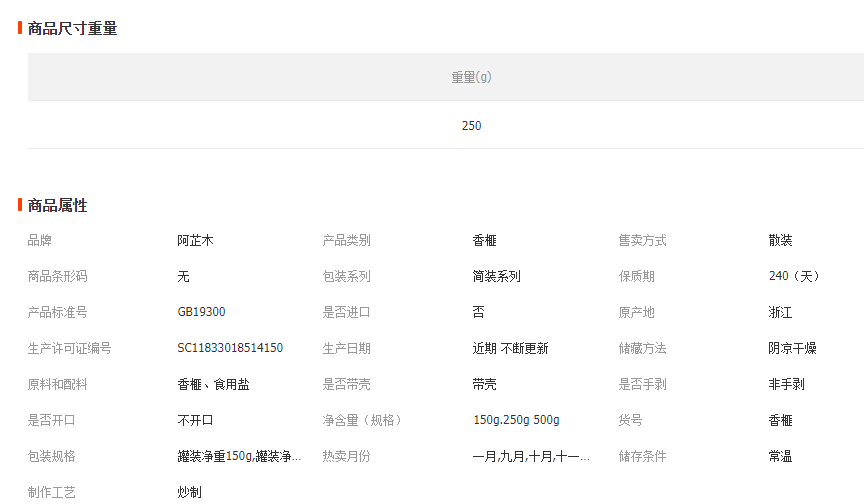Click the weight value 250 in table
Screen dimensions: 864x504
[x=471, y=125]
